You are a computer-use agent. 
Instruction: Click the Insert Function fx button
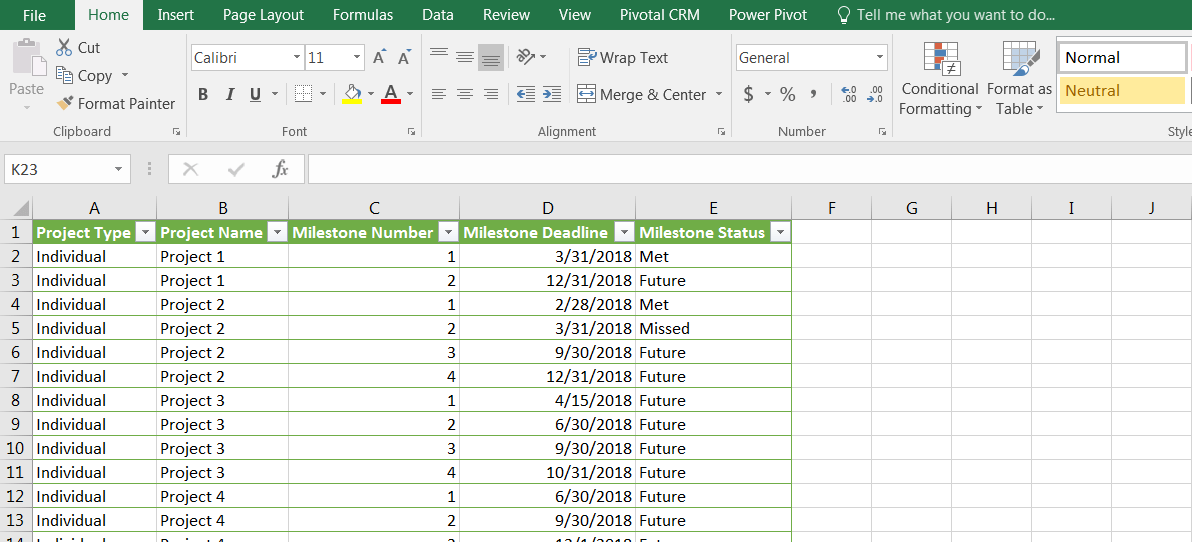pyautogui.click(x=281, y=170)
